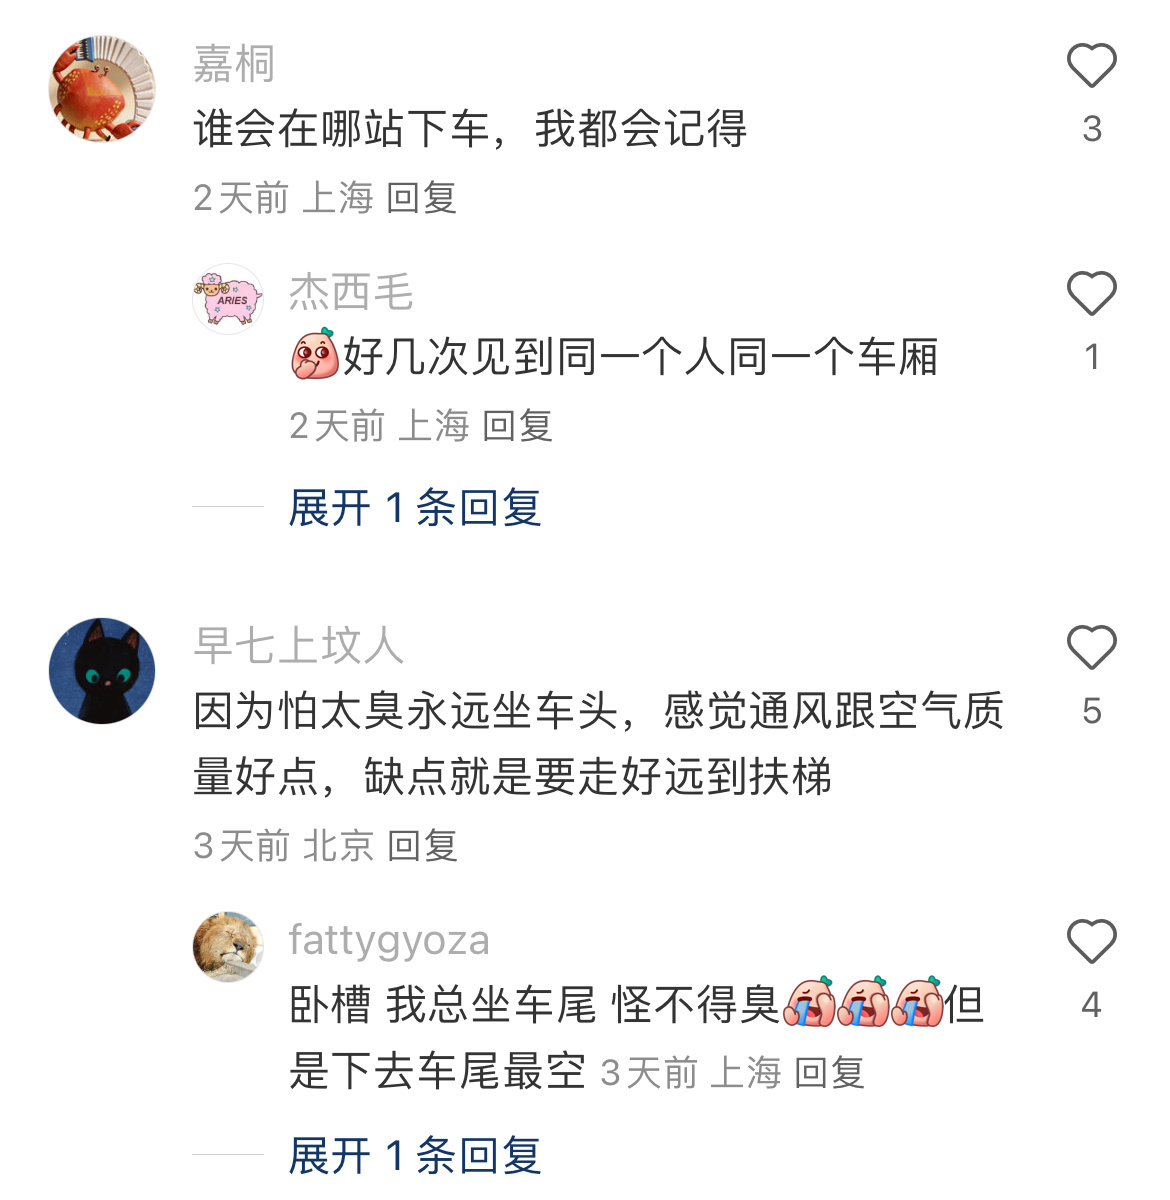Open 早七上坟人's black cat avatar

102,670
